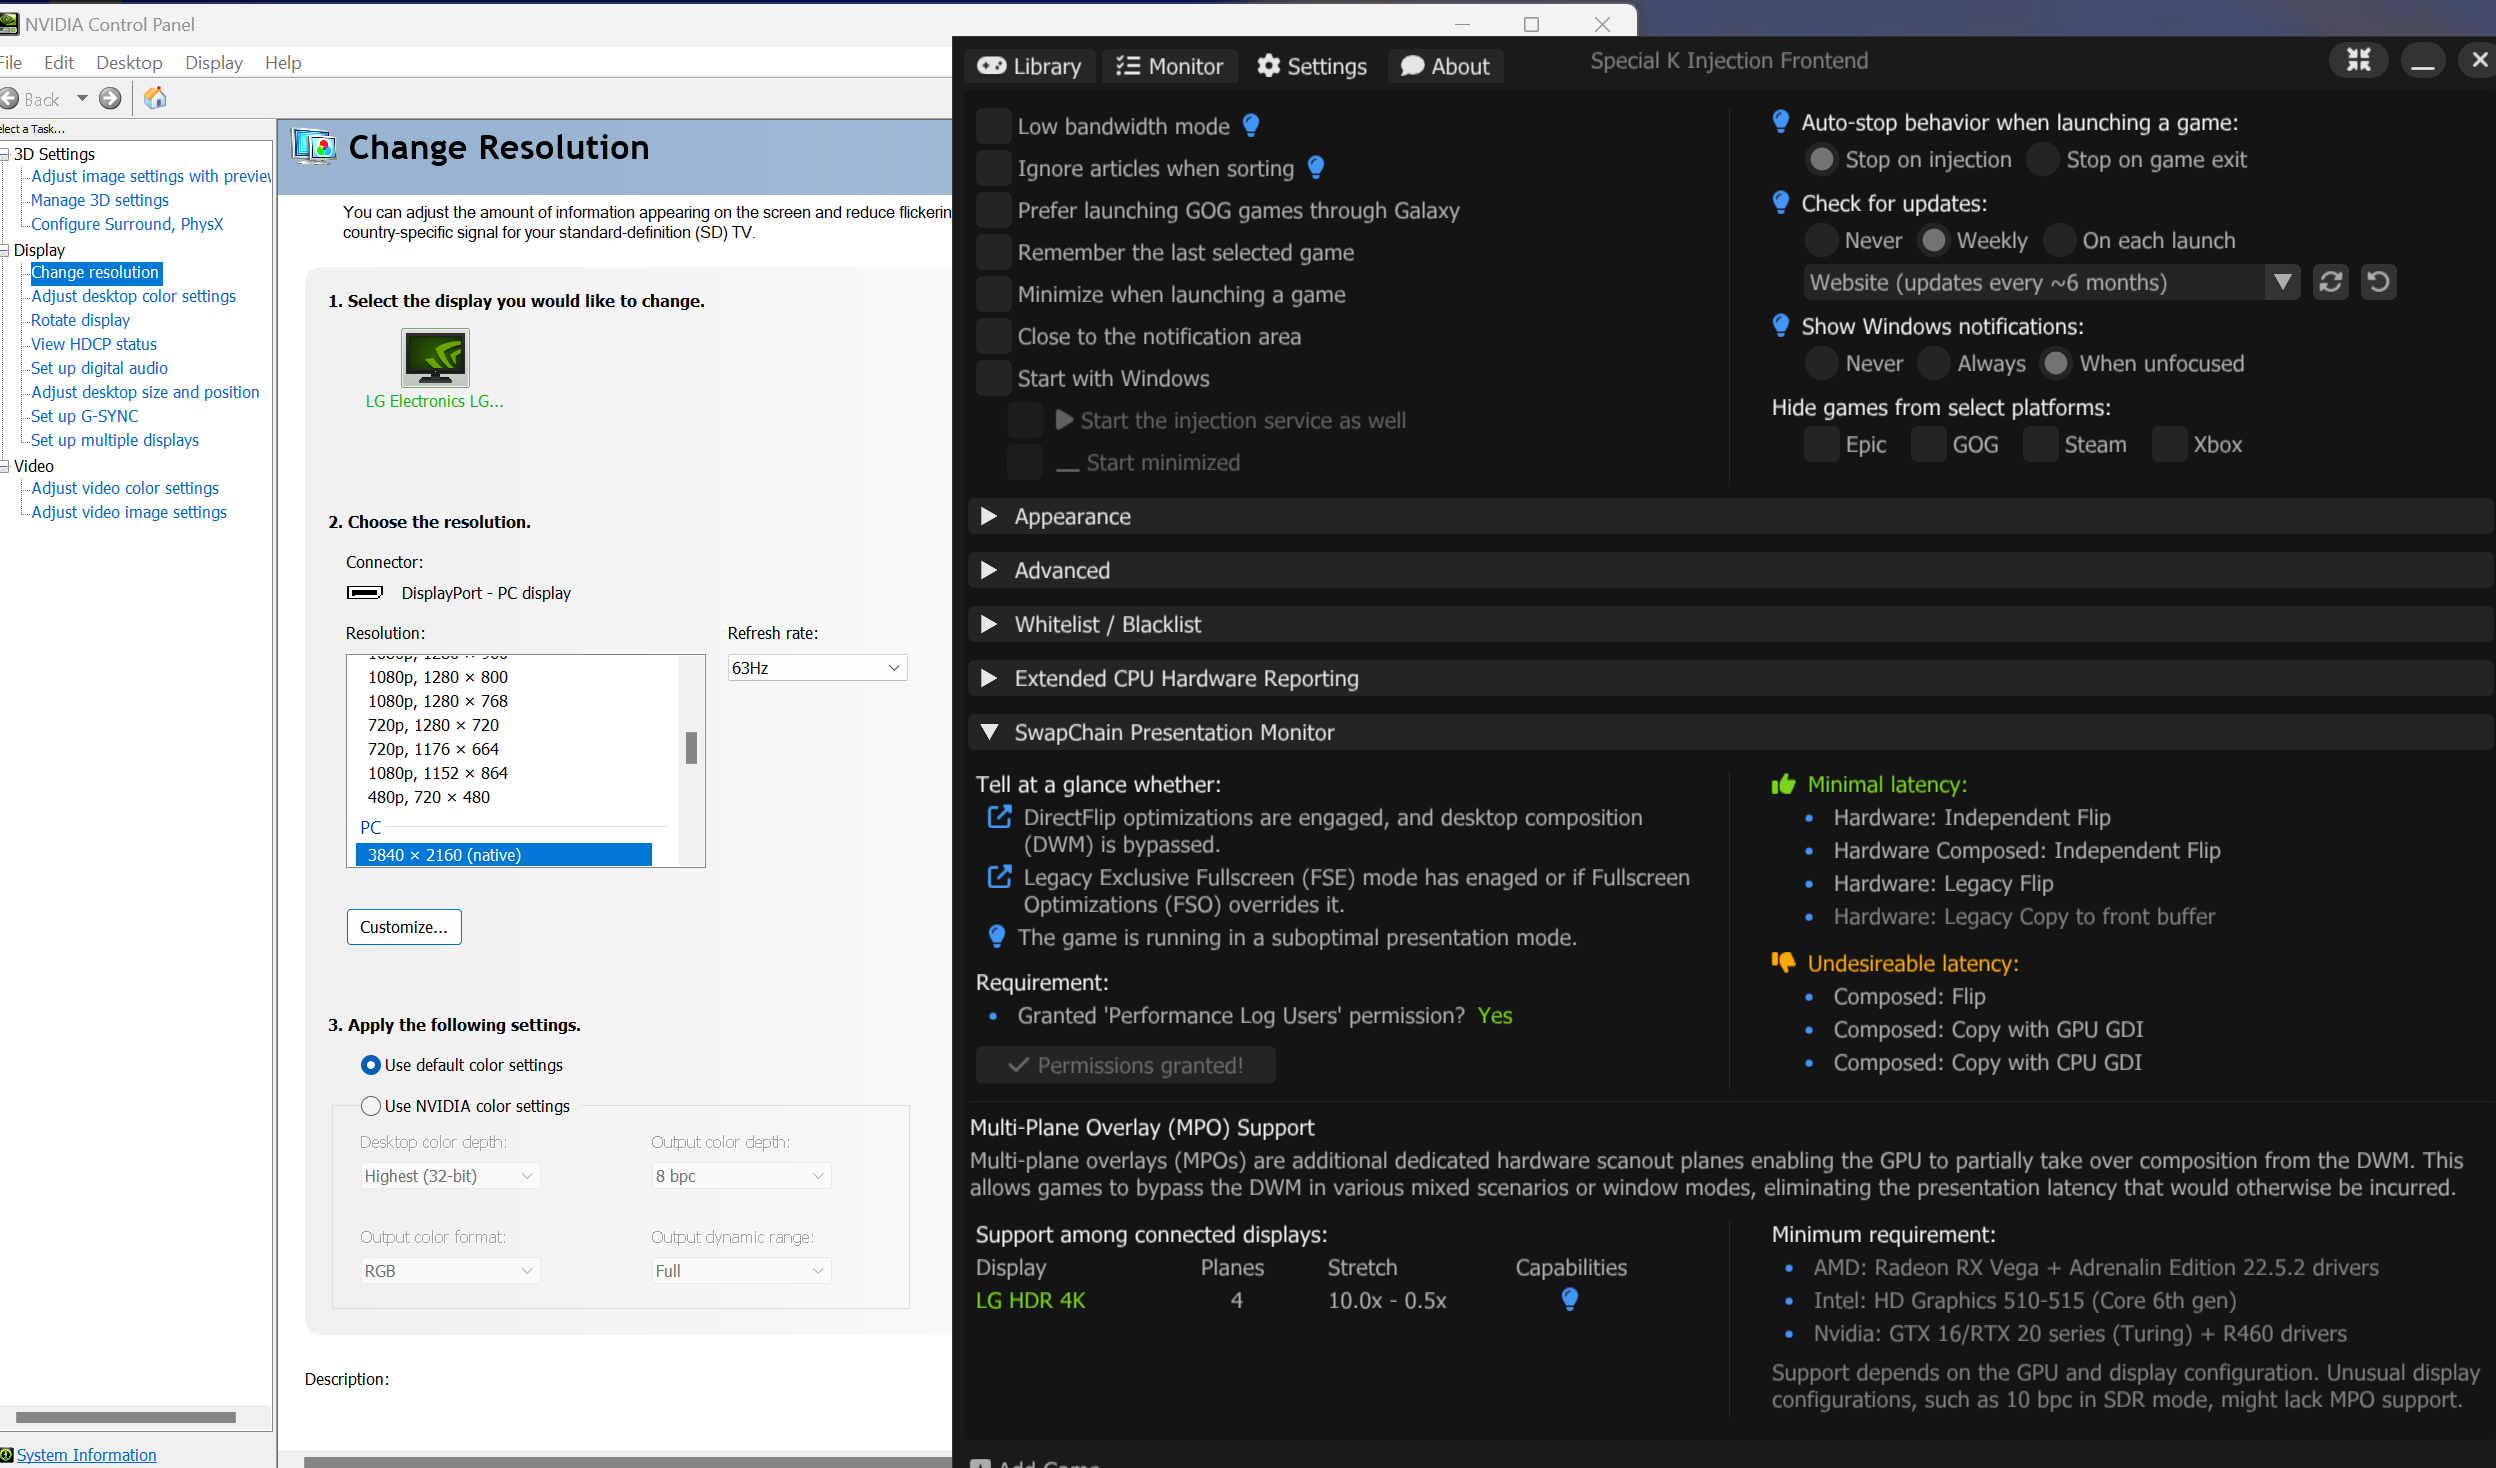The image size is (2496, 1468).
Task: Click the rollback update icon button
Action: (x=2379, y=282)
